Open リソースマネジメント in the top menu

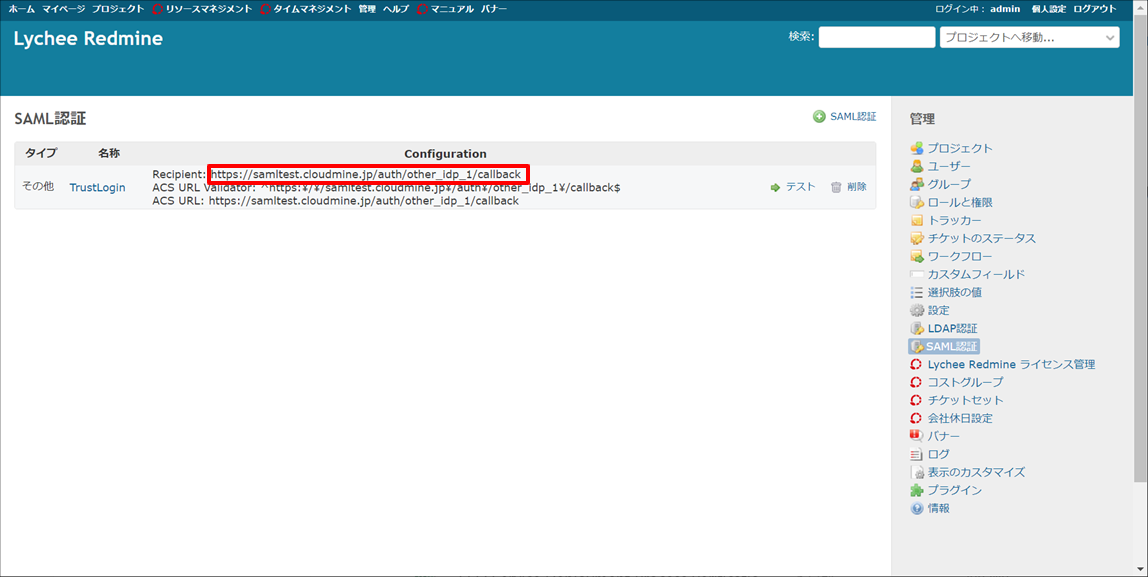pyautogui.click(x=208, y=9)
